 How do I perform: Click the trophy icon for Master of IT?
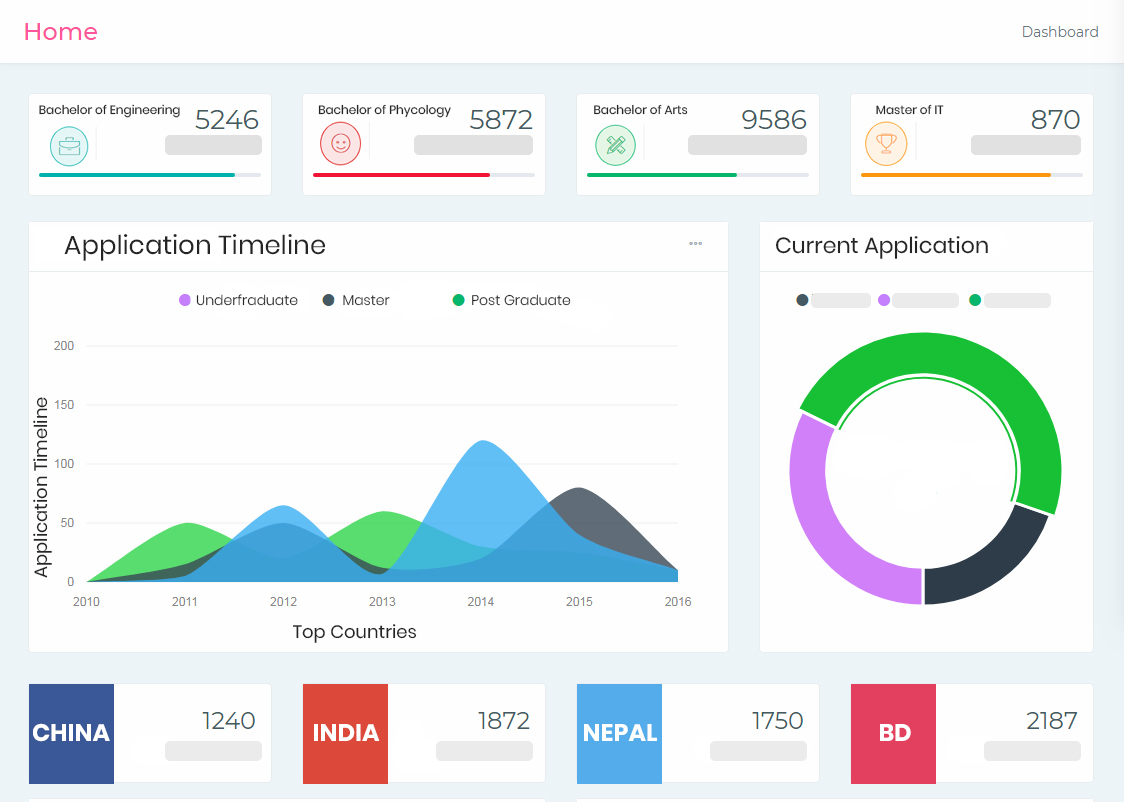[886, 144]
